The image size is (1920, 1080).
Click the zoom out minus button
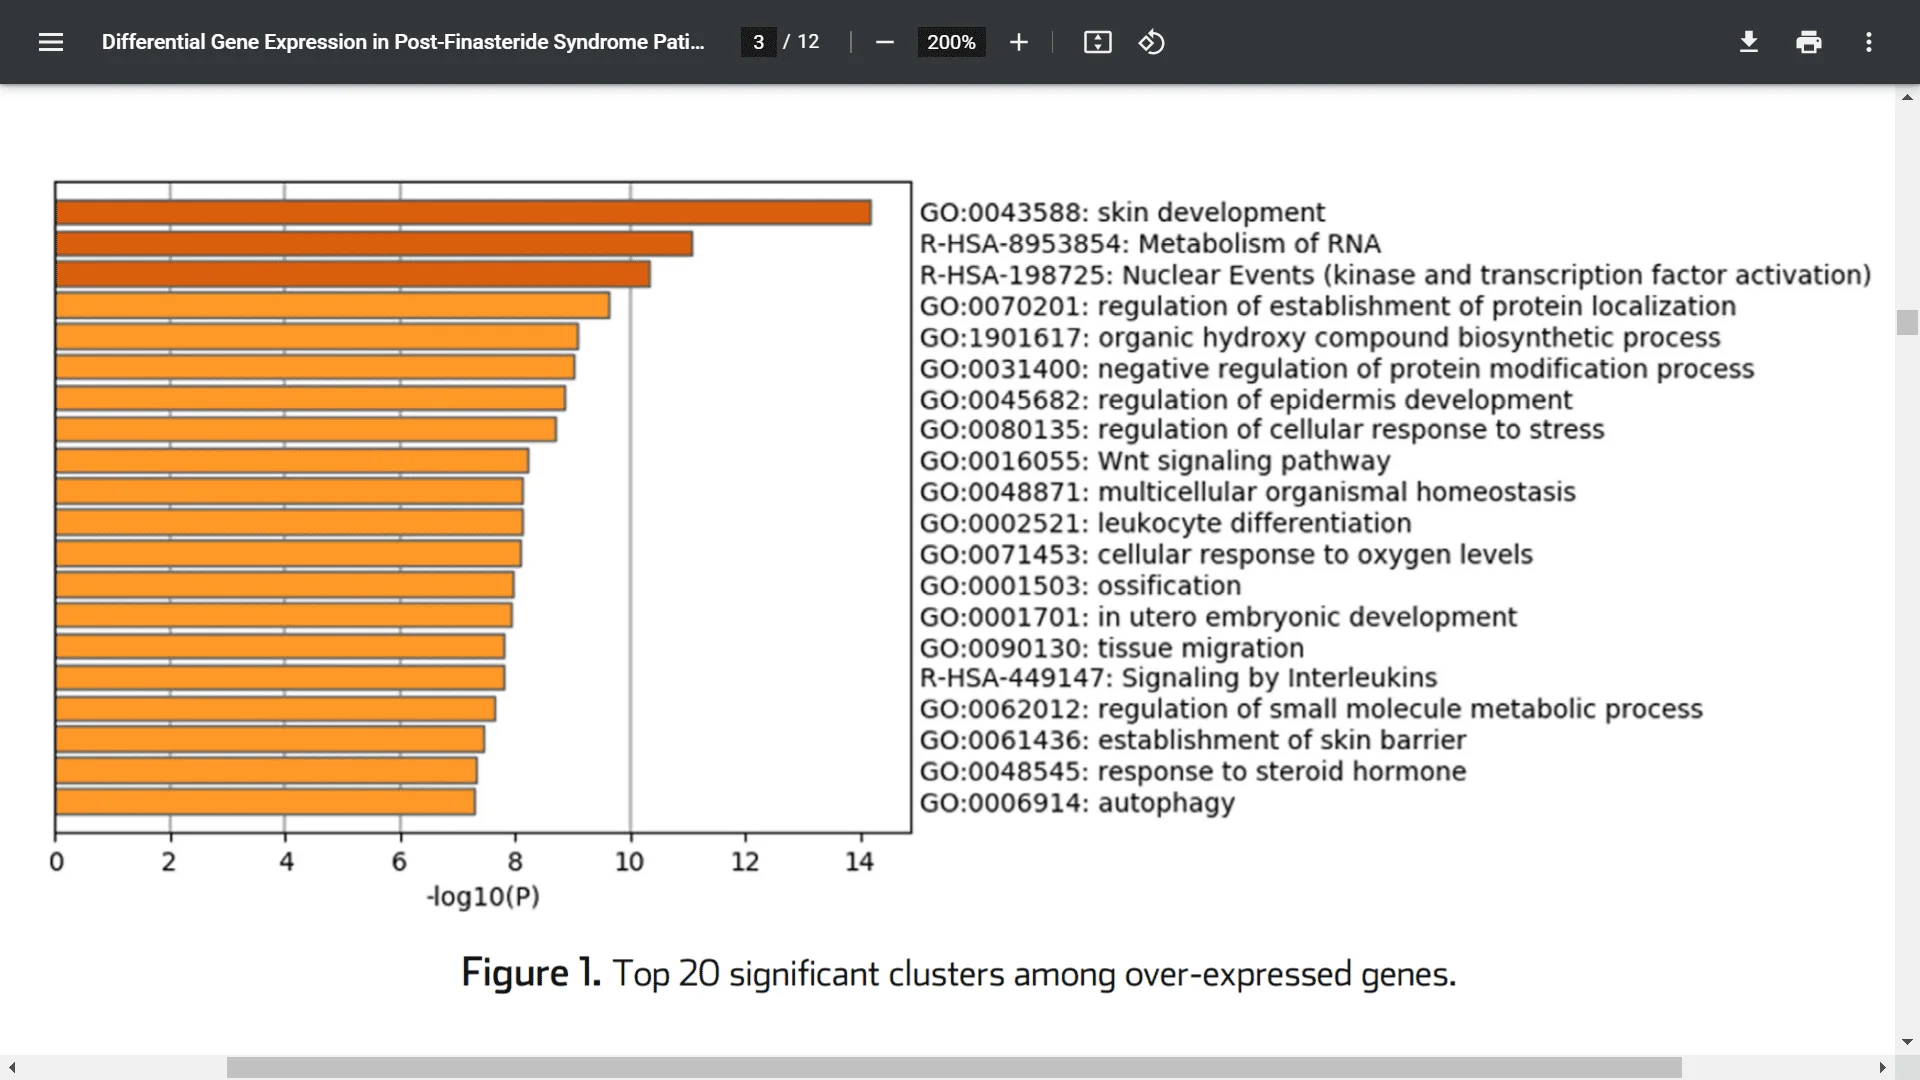pyautogui.click(x=884, y=42)
